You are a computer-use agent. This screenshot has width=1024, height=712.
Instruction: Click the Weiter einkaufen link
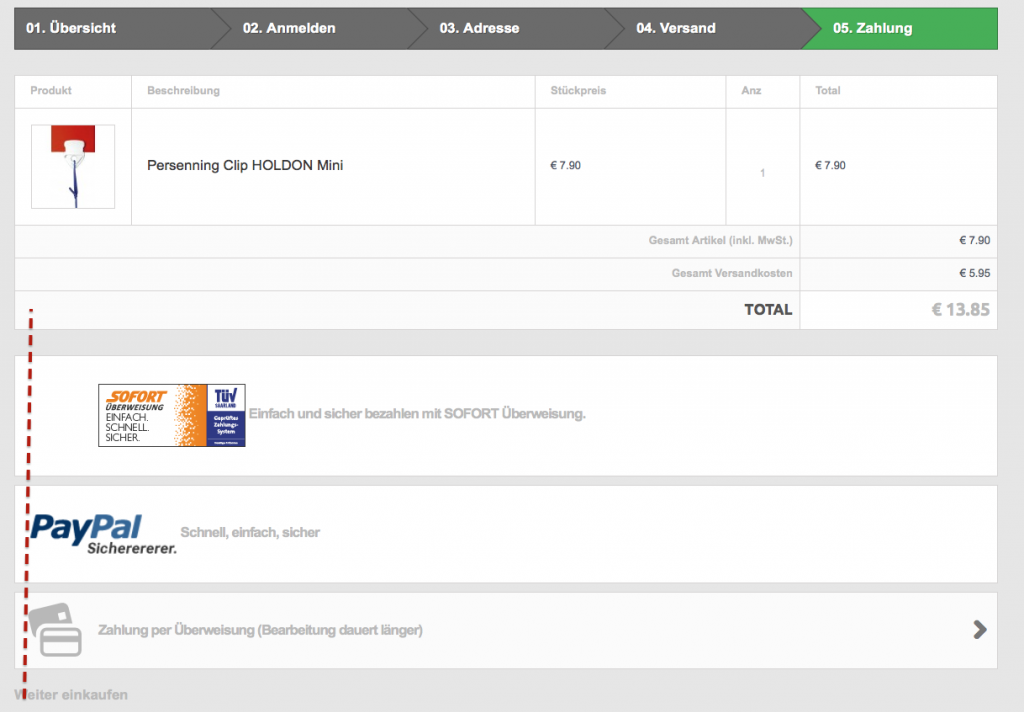coord(71,694)
